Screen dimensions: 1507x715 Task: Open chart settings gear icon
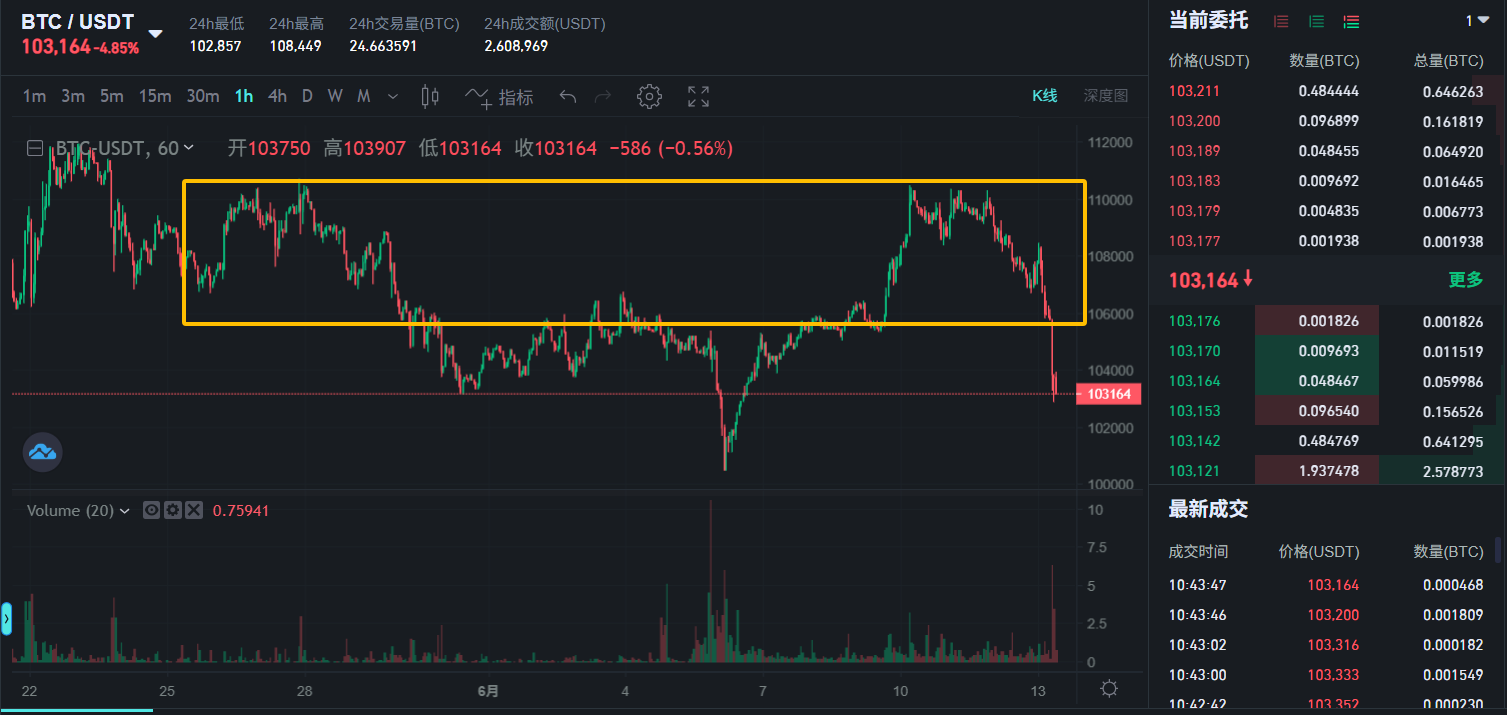649,97
